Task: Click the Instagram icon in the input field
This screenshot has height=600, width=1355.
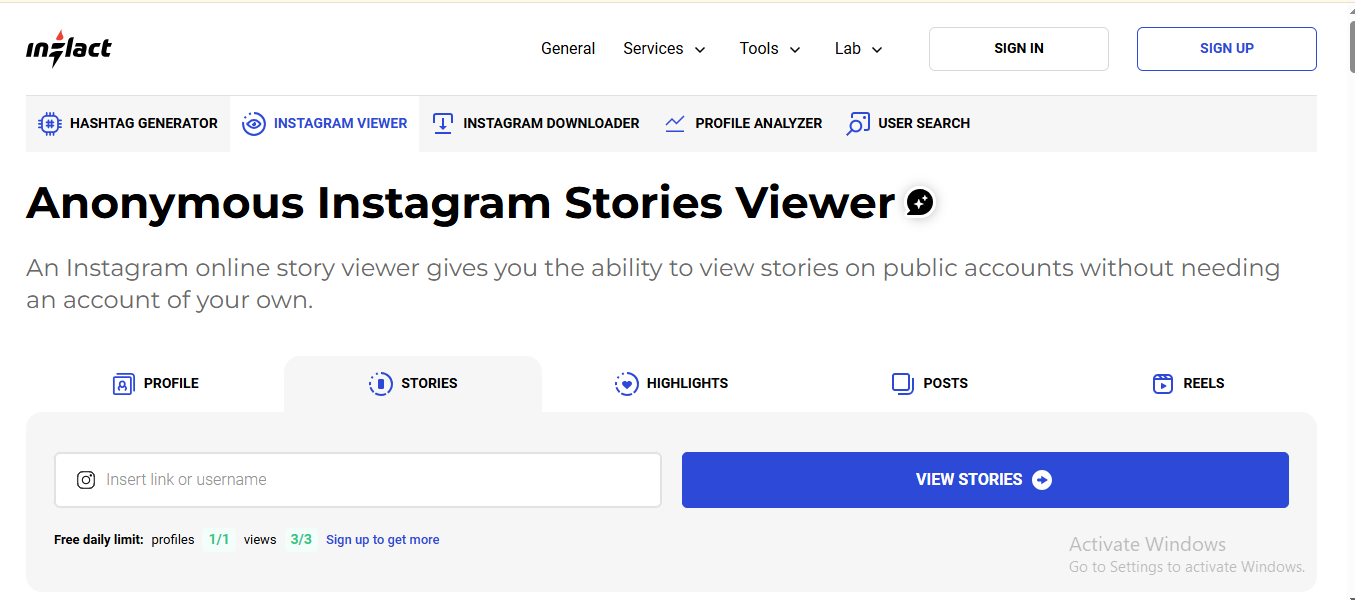Action: tap(86, 480)
